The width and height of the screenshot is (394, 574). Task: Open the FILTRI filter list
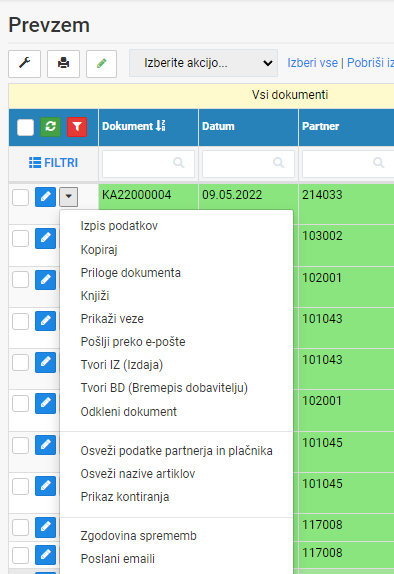click(53, 162)
